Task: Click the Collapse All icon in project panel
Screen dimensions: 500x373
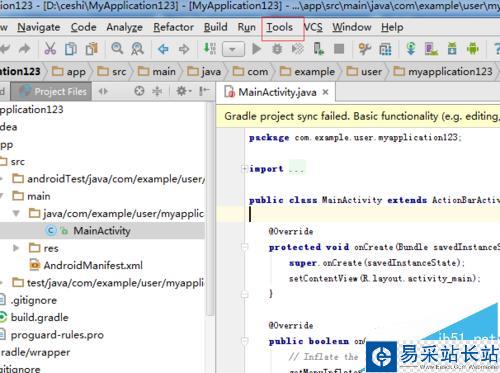Action: [x=157, y=91]
